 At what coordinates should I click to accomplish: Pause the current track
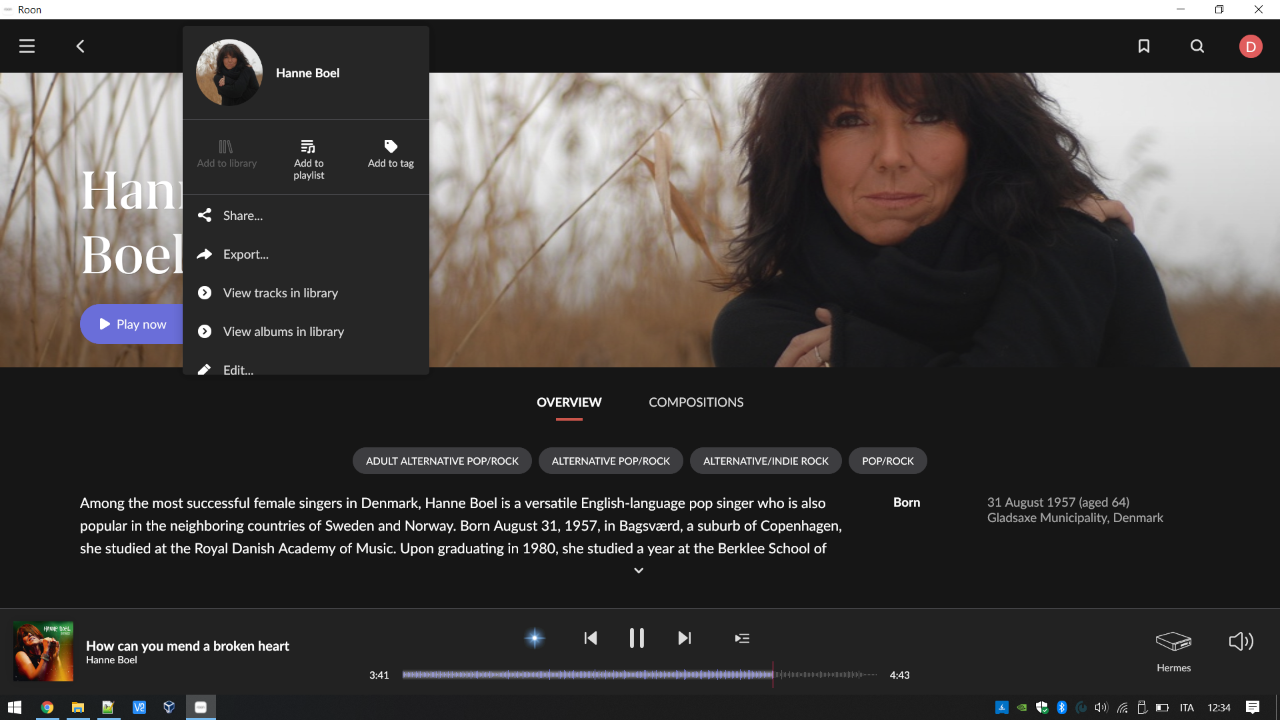(x=636, y=638)
